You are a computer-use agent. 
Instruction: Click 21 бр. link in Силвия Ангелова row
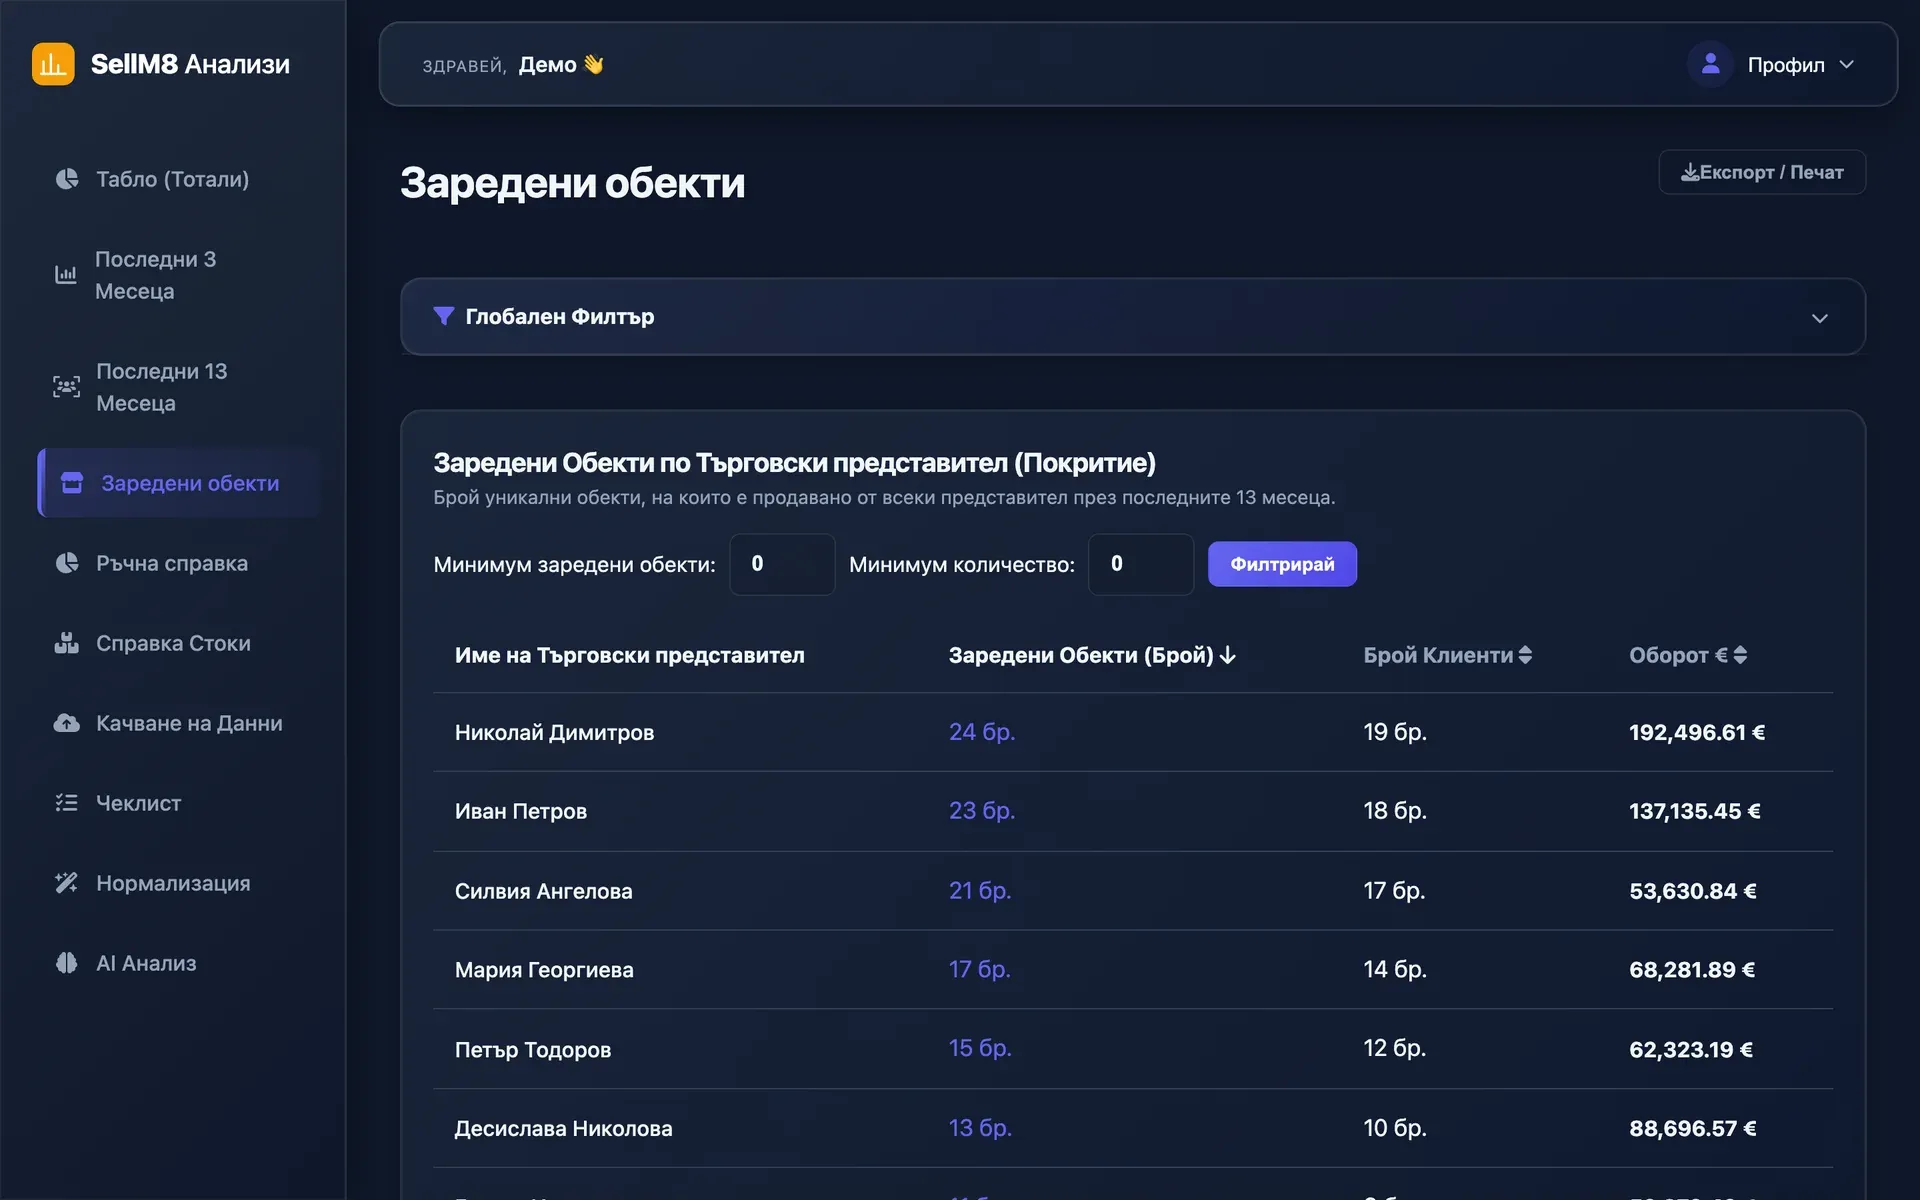pyautogui.click(x=980, y=891)
